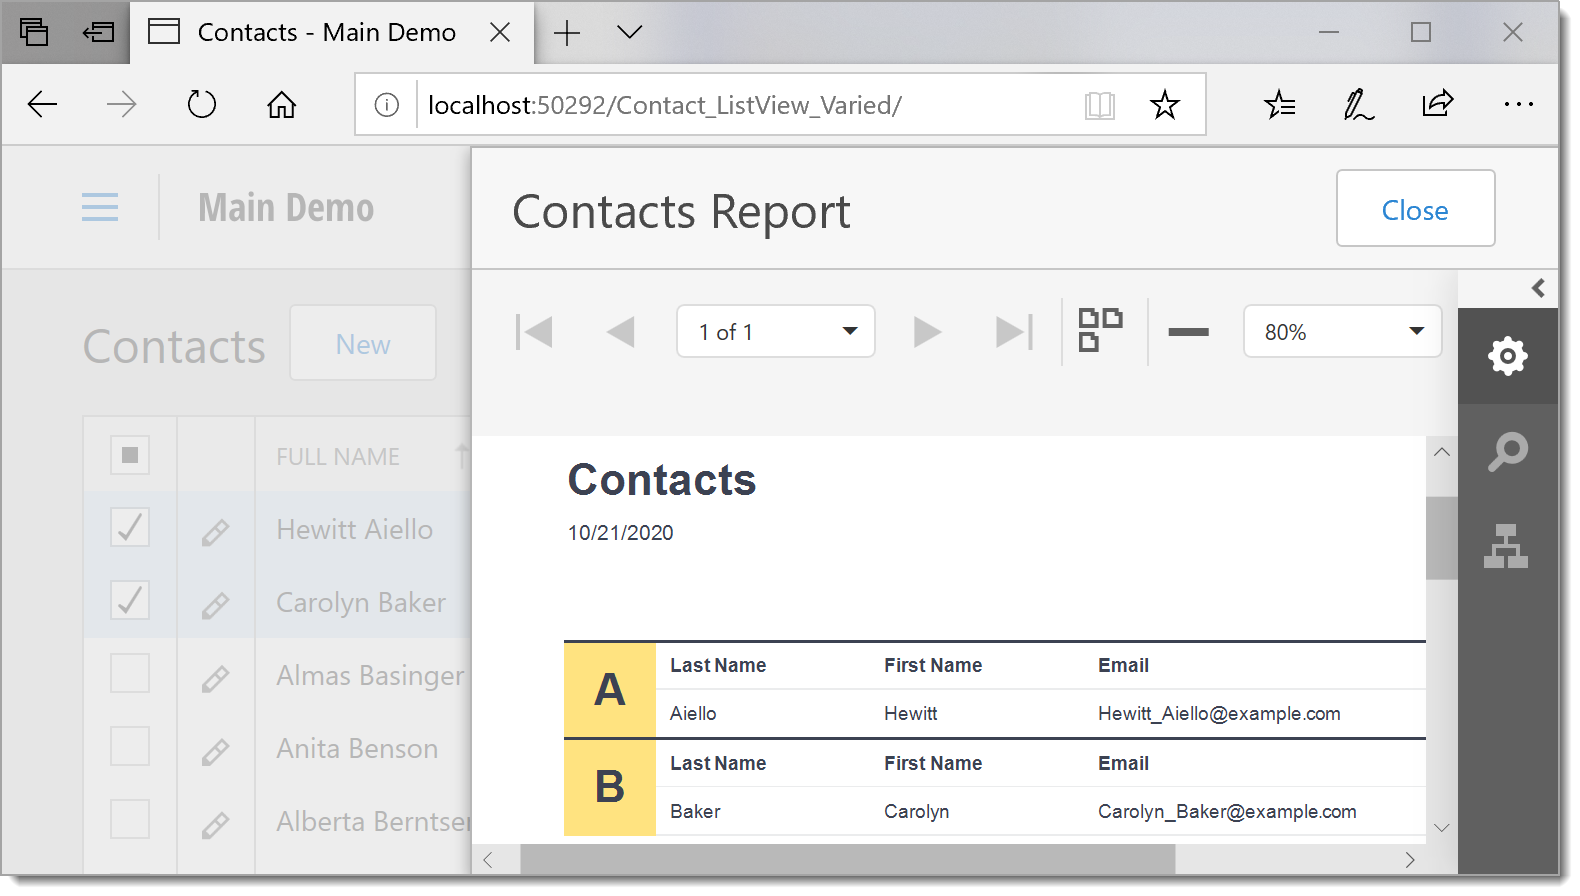Open the hamburger navigation menu
Image resolution: width=1580 pixels, height=896 pixels.
100,207
